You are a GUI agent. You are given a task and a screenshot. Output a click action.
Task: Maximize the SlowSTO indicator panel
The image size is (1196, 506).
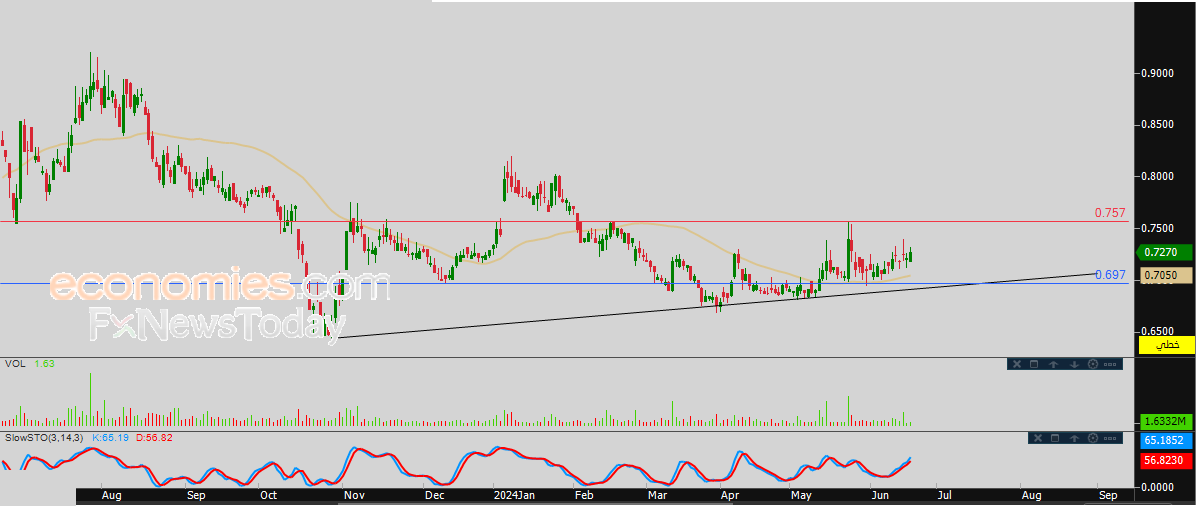click(1056, 438)
